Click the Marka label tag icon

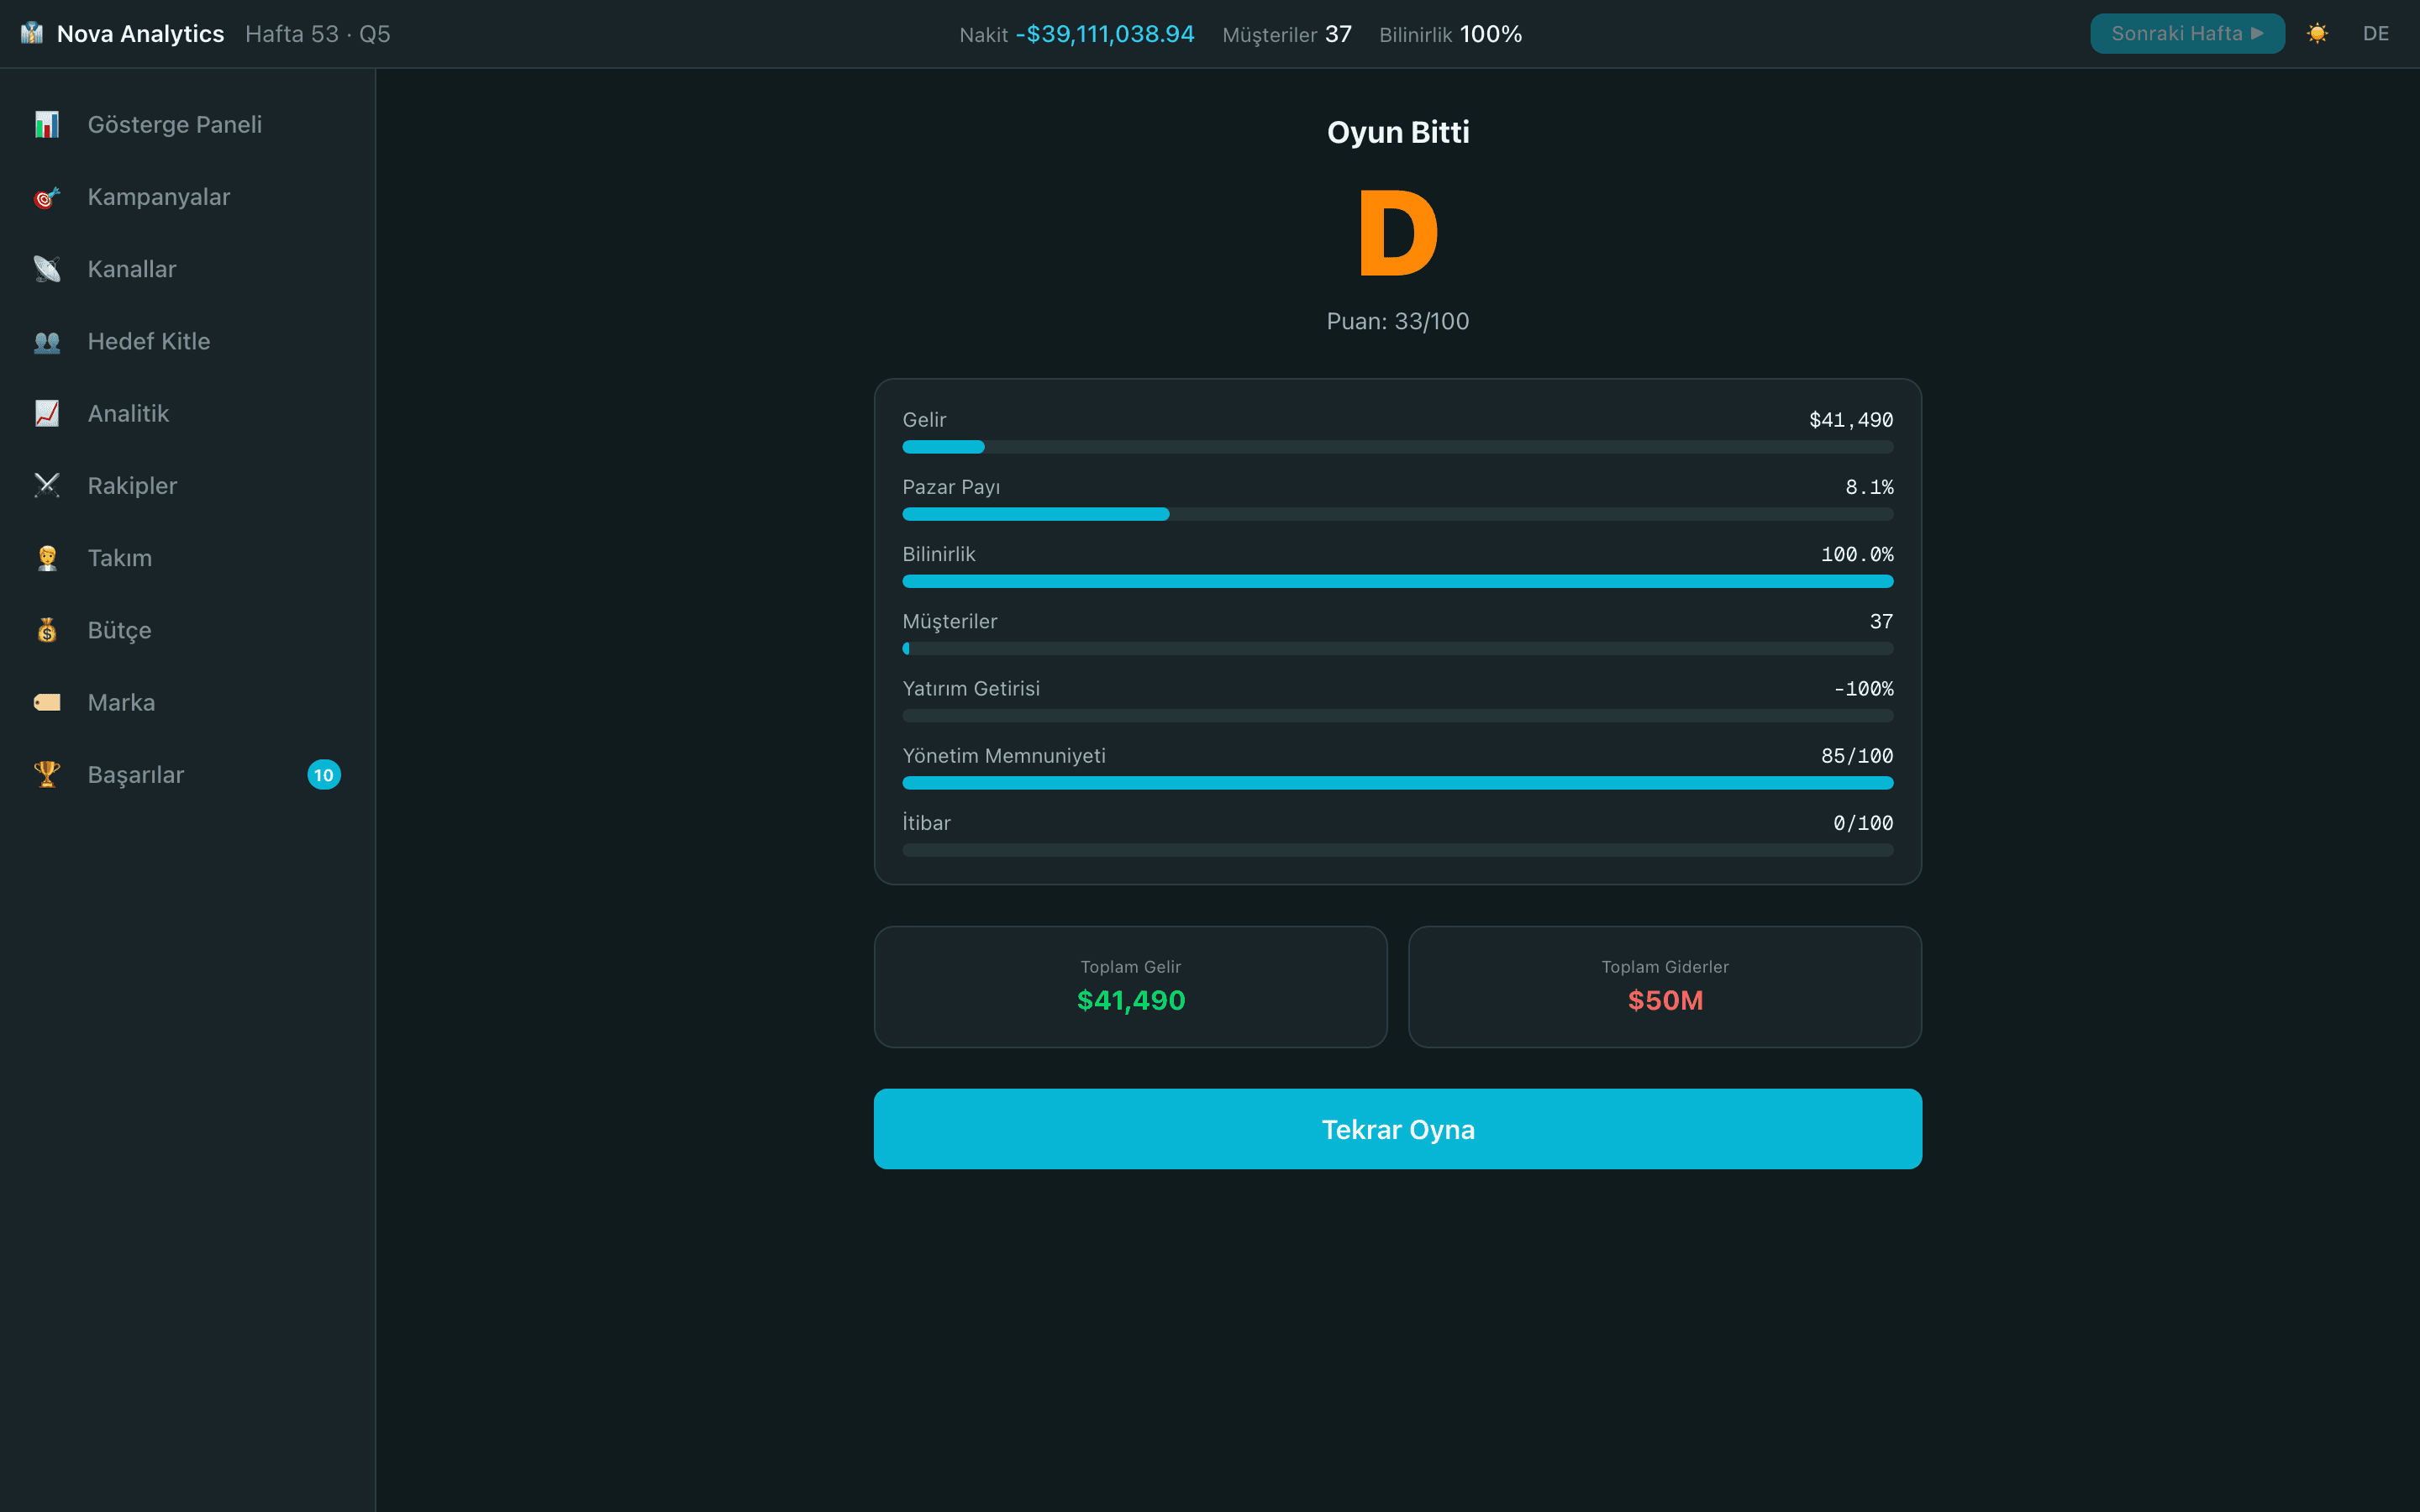(47, 702)
